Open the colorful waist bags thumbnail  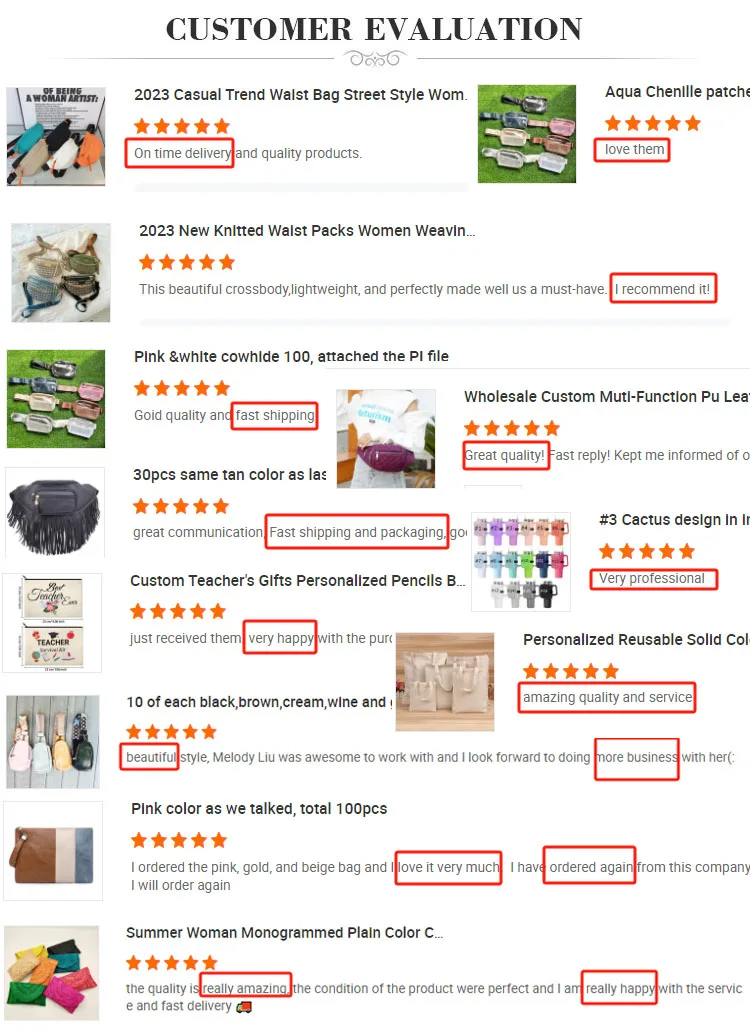(56, 137)
